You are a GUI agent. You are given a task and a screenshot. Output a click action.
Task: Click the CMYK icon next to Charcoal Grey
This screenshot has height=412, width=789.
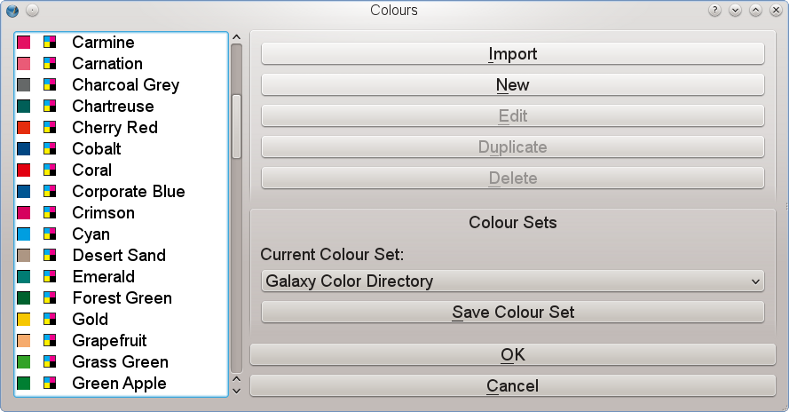coord(49,85)
